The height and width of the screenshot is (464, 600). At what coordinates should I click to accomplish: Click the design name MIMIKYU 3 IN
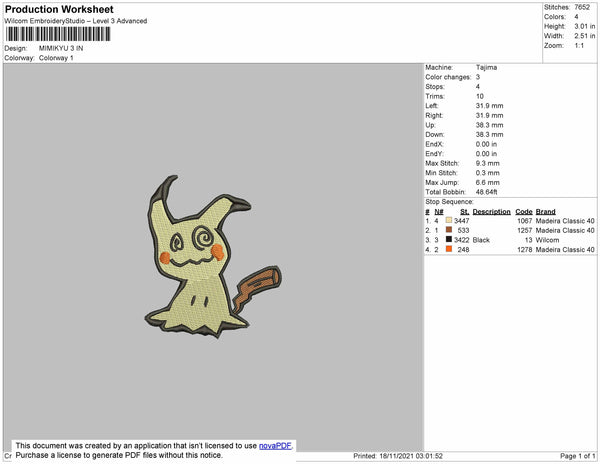pyautogui.click(x=62, y=48)
